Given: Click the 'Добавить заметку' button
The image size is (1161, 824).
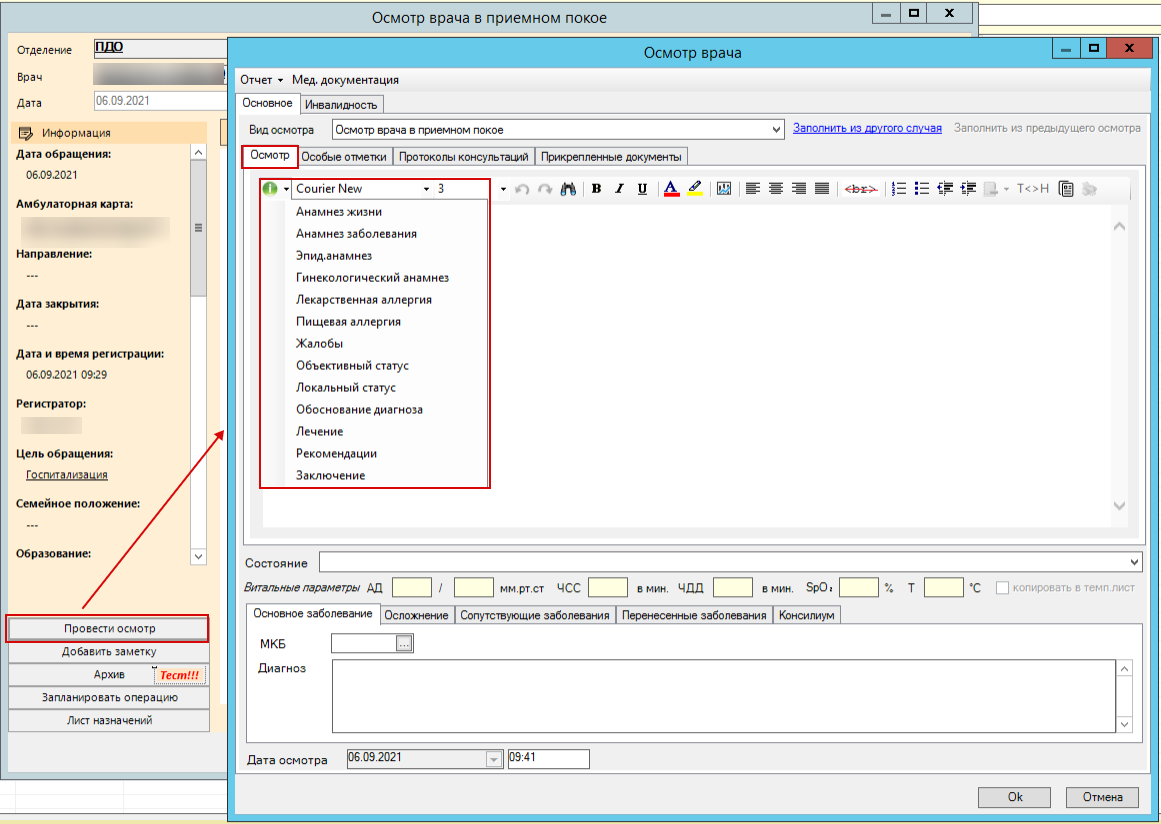Looking at the screenshot, I should coord(109,652).
